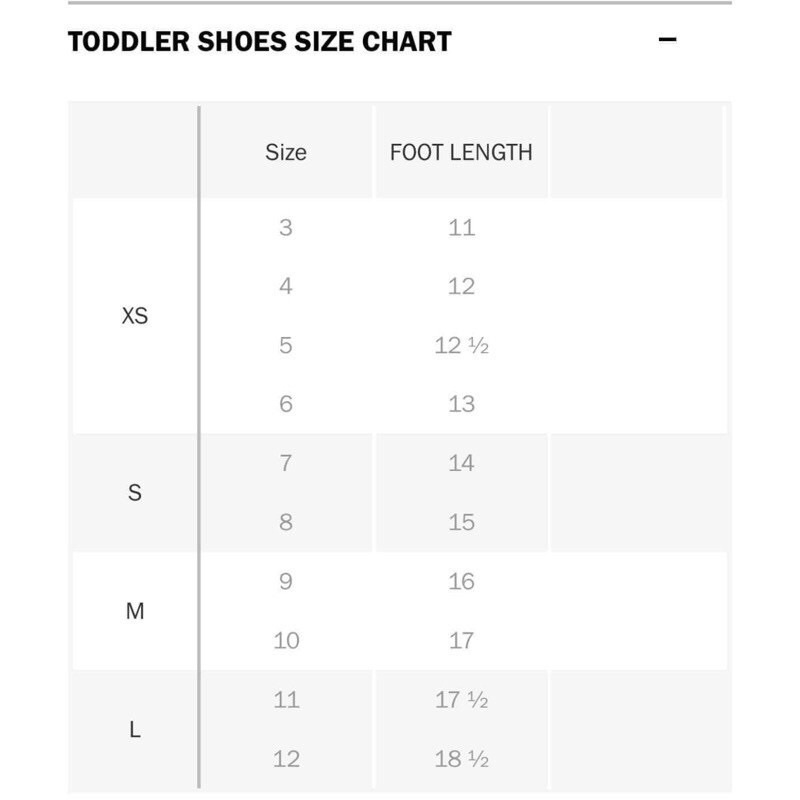Image resolution: width=800 pixels, height=800 pixels.
Task: Select size 5 in the chart
Action: click(285, 343)
